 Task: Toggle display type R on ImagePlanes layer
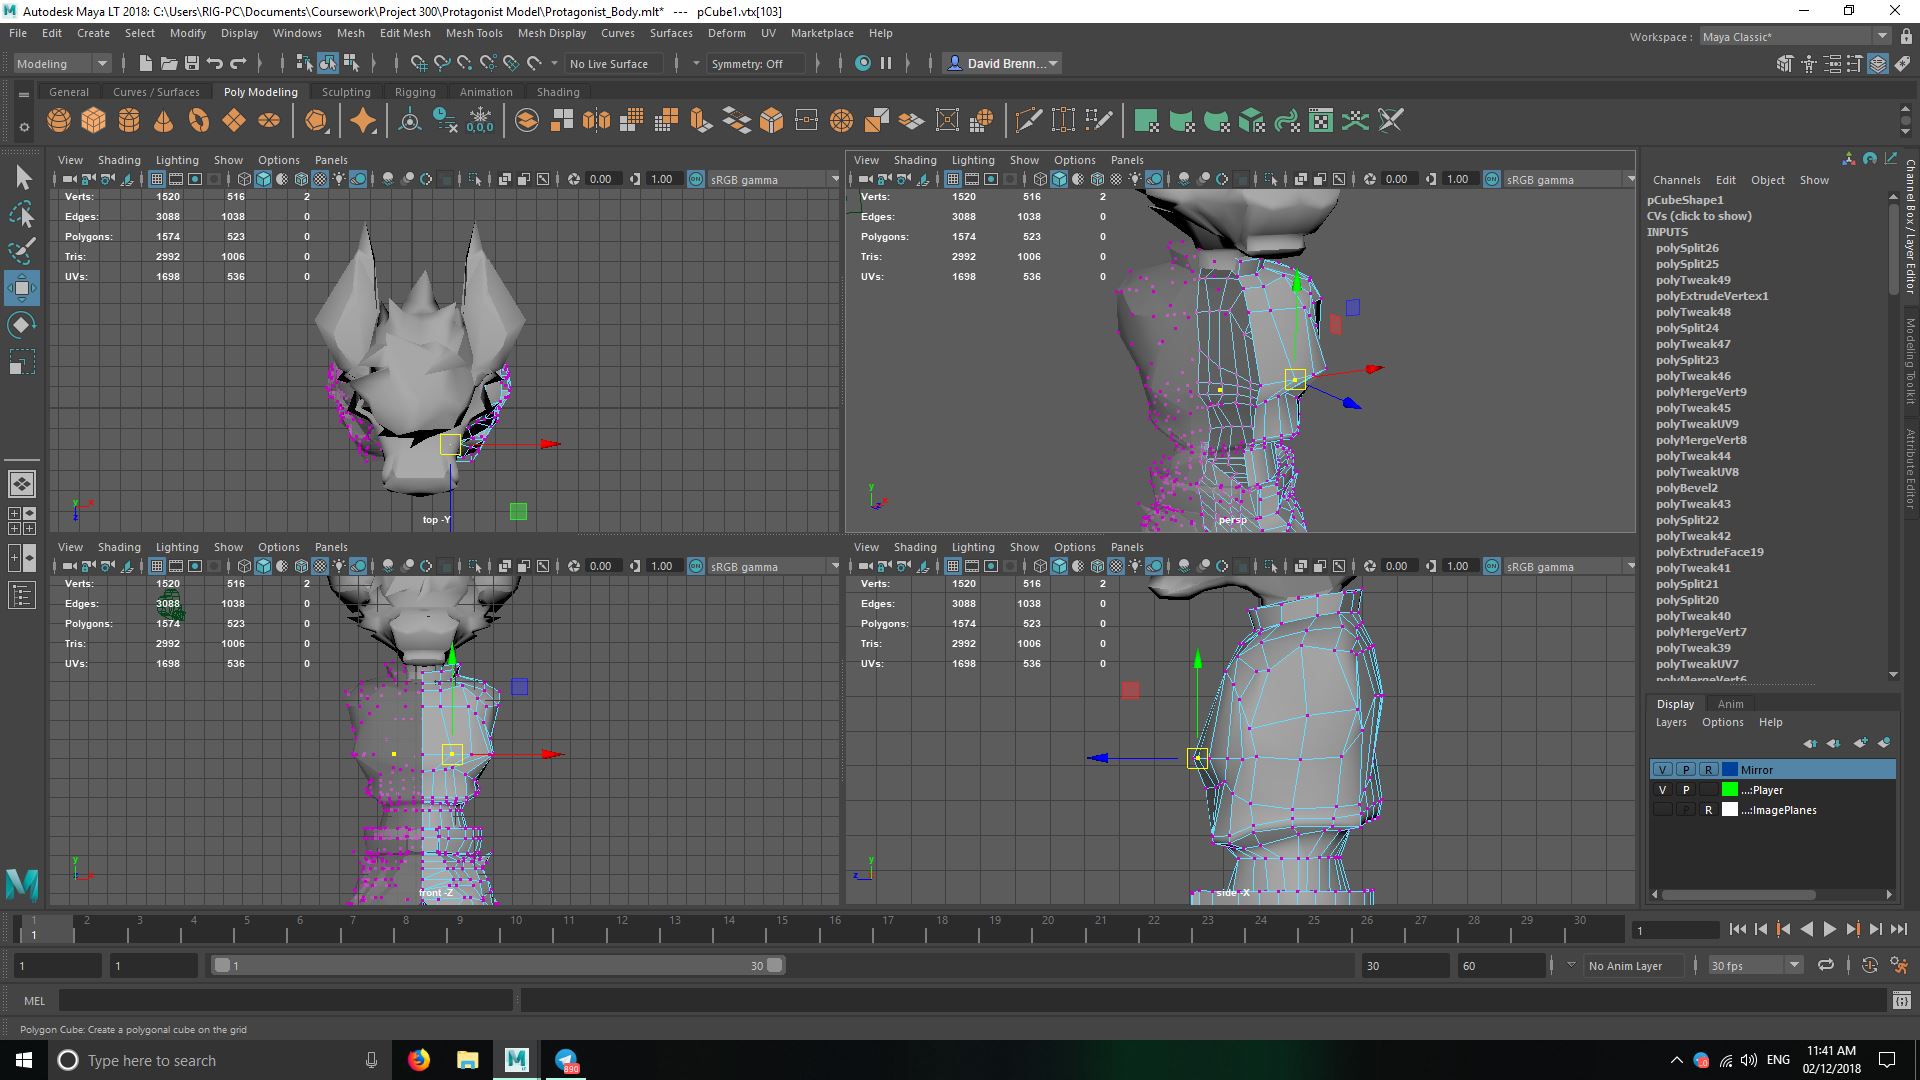click(1708, 810)
